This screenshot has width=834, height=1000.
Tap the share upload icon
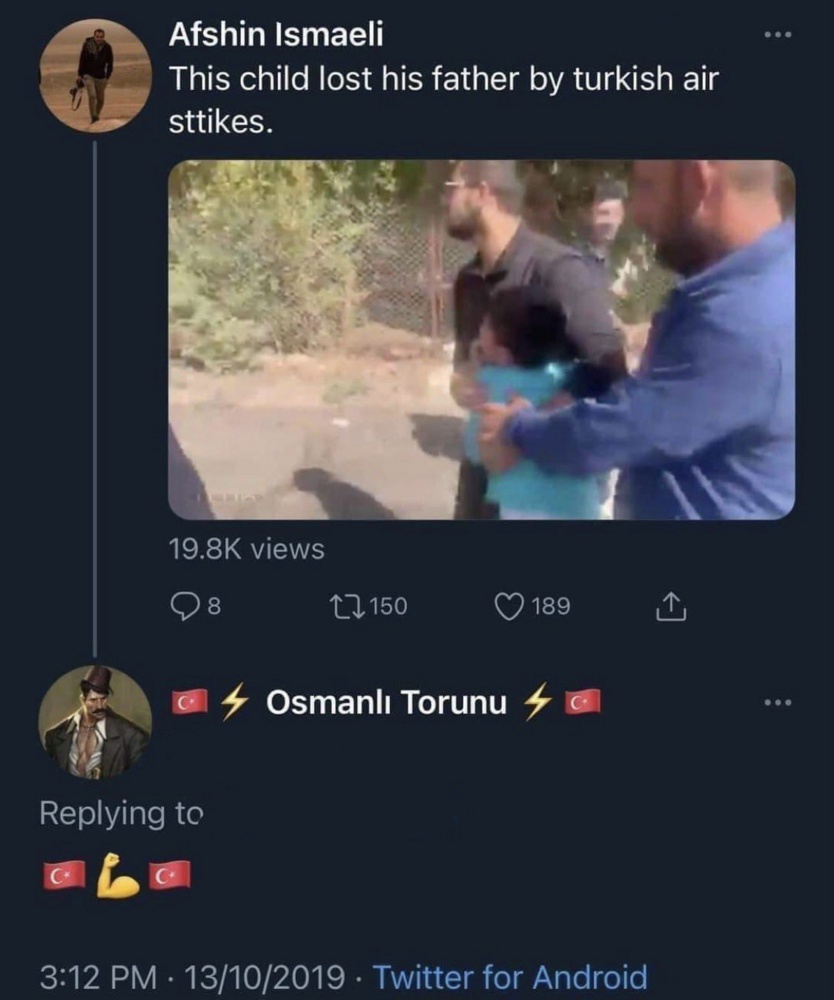tap(671, 606)
